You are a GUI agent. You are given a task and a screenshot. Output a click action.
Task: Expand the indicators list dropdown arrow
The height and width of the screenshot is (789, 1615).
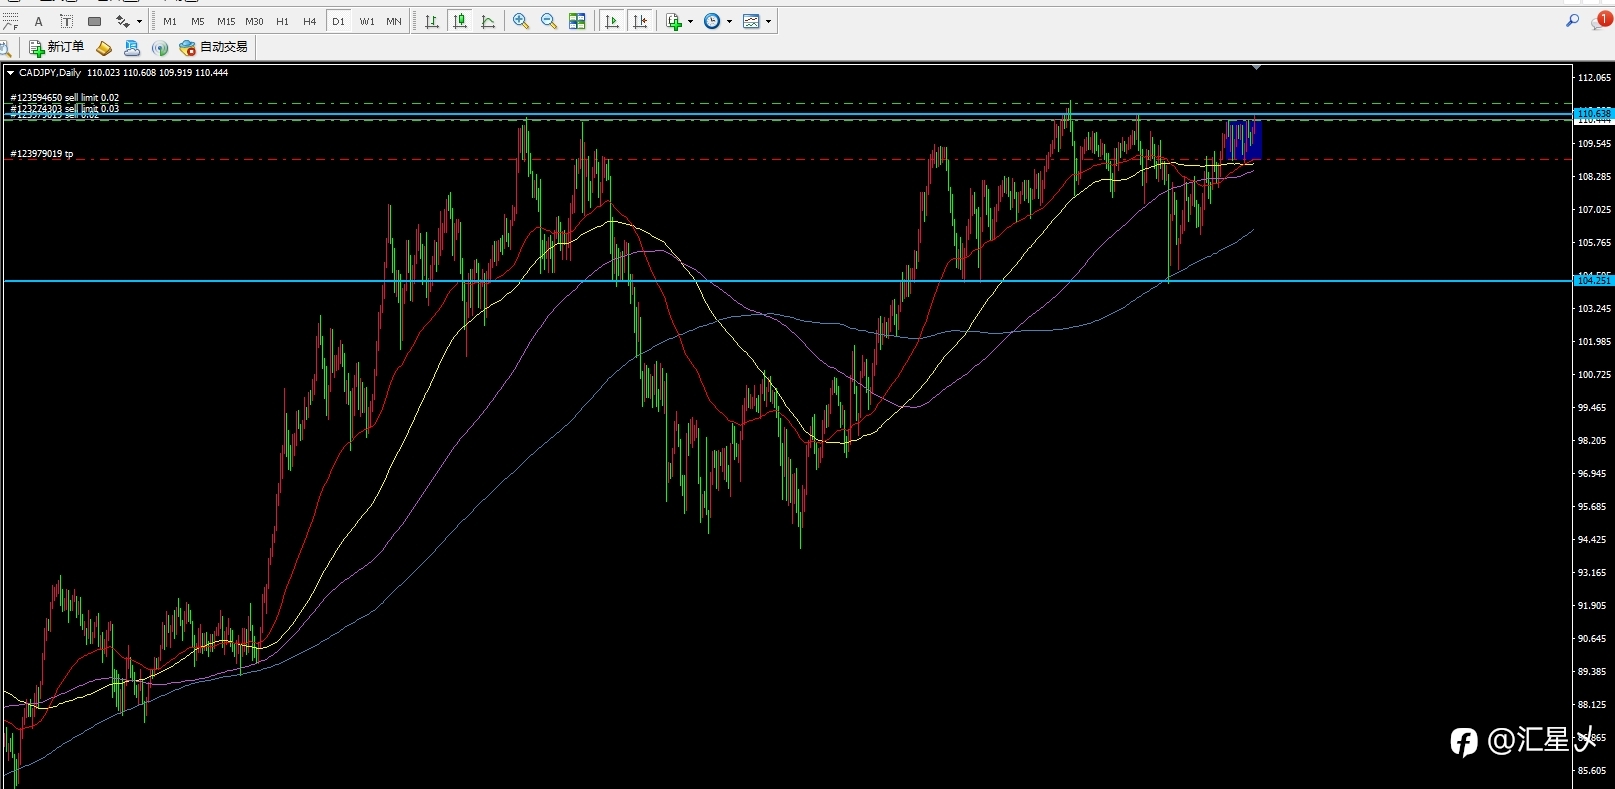pyautogui.click(x=690, y=22)
